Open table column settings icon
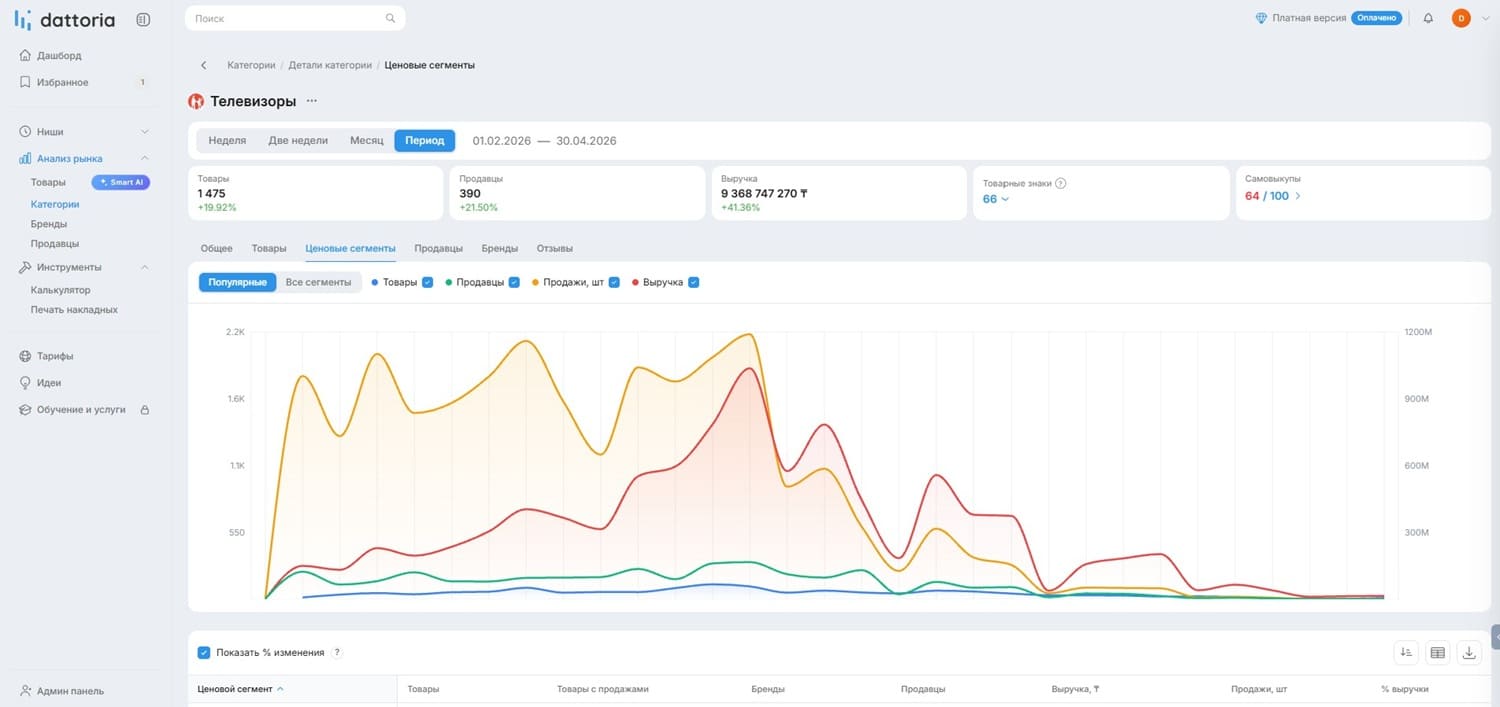Viewport: 1500px width, 707px height. click(1437, 653)
